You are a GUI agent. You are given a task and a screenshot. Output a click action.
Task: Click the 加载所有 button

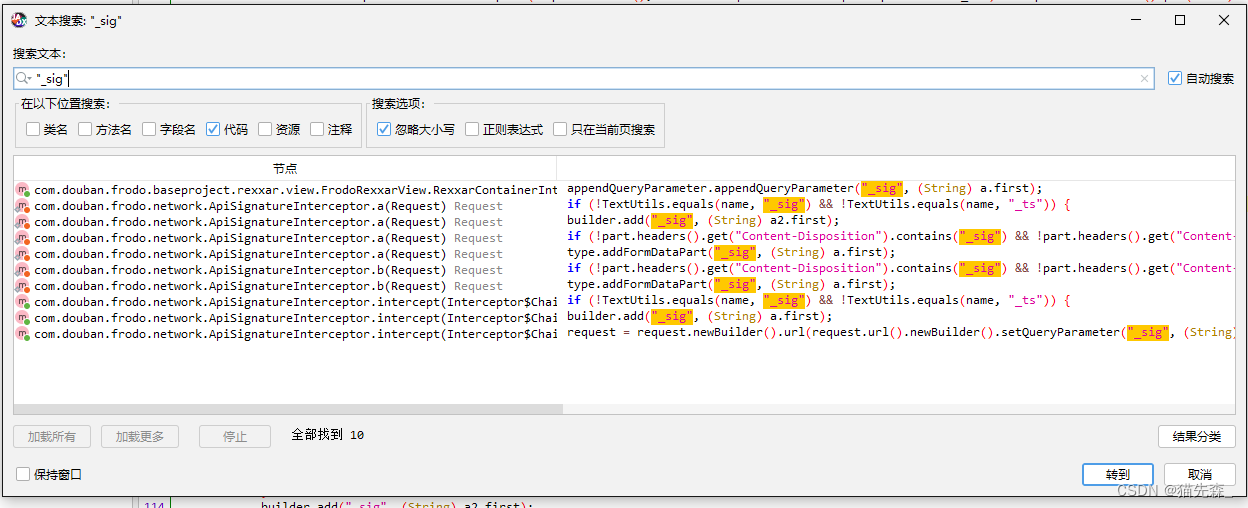52,436
